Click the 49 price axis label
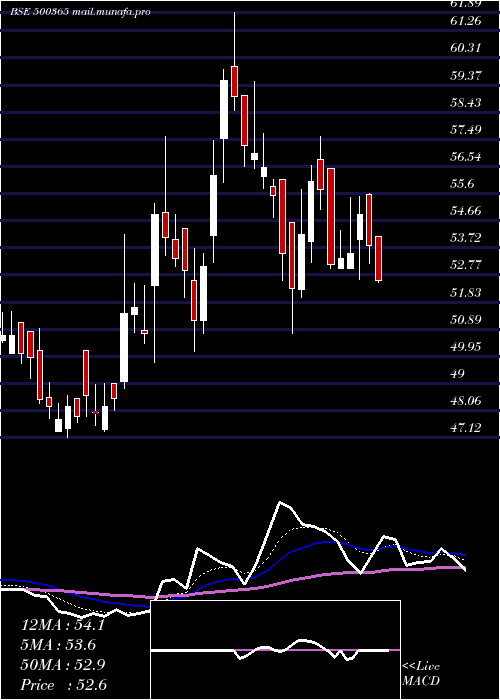 click(x=458, y=374)
